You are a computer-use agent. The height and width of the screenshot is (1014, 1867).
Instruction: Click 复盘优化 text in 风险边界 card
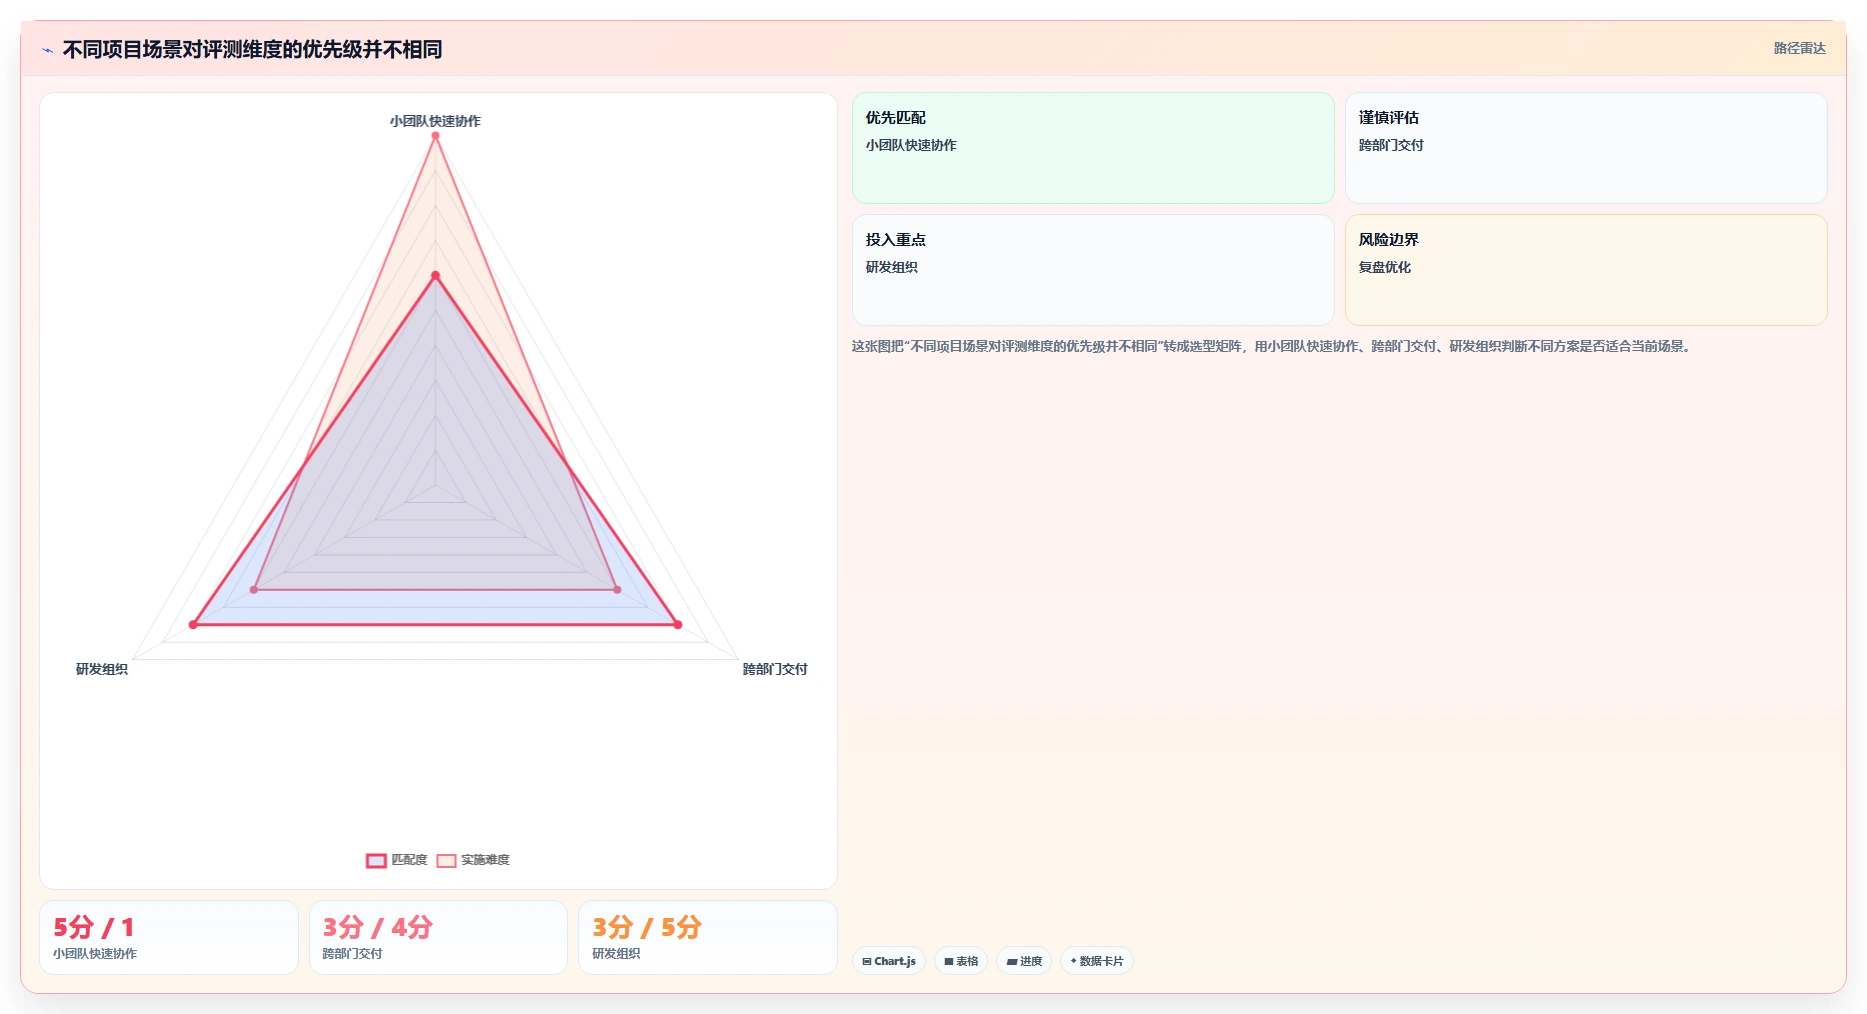click(1385, 267)
